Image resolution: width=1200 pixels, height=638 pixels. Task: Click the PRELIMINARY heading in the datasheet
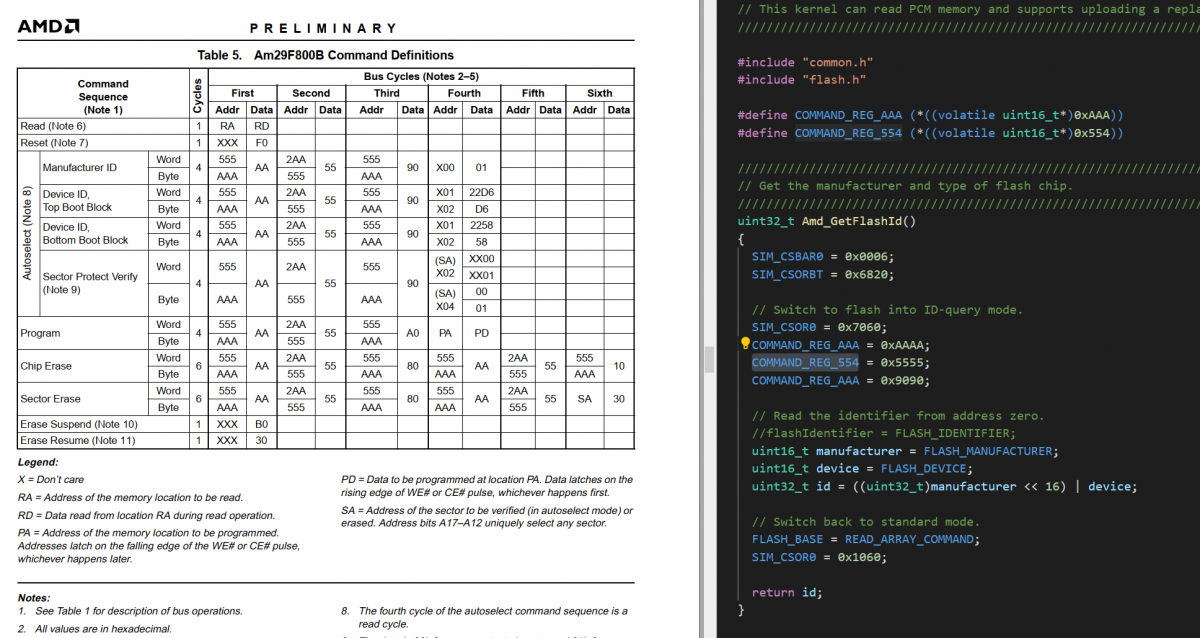coord(323,28)
